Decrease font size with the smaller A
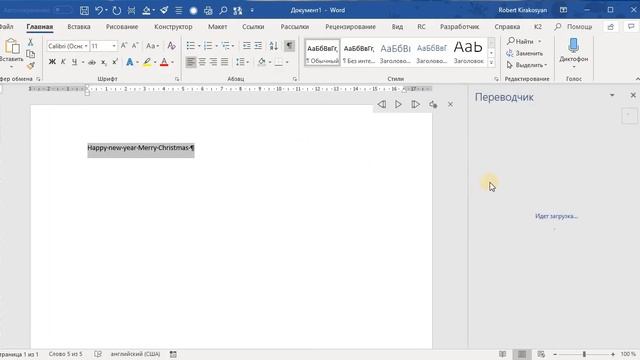640x360 pixels. [135, 46]
